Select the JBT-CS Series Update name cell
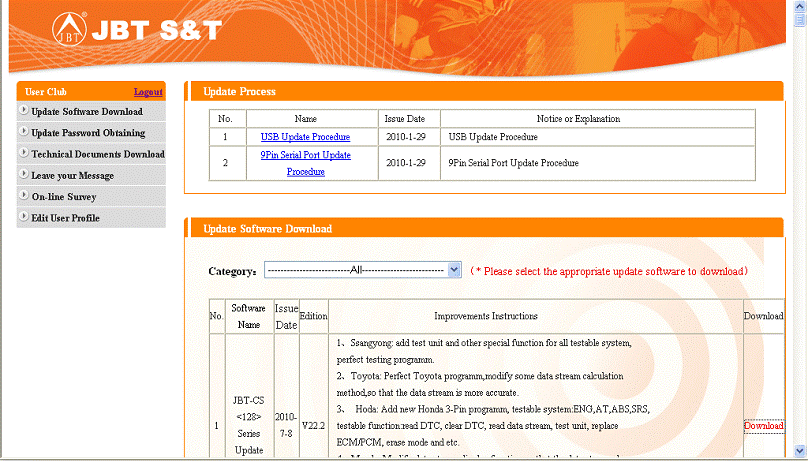808x461 pixels. (x=250, y=425)
